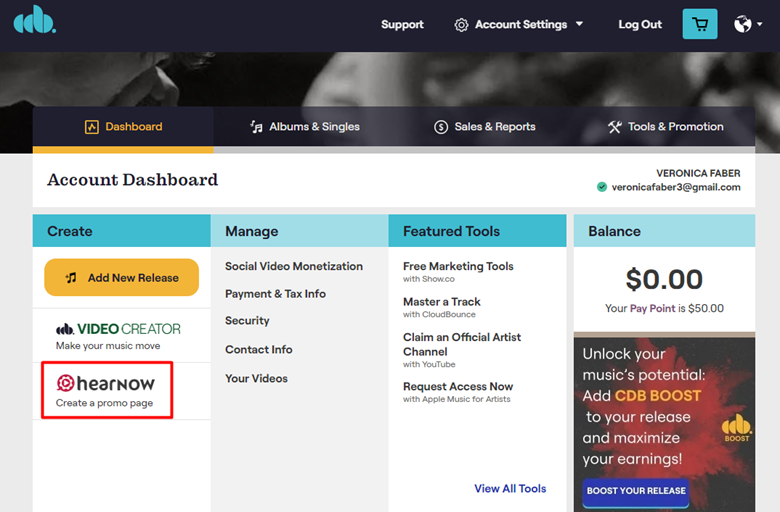
Task: Switch to the Dashboard tab
Action: click(x=123, y=127)
